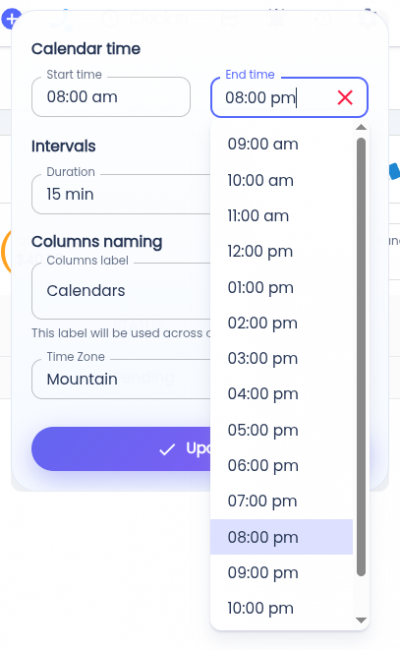Clear End time with red X icon
Viewport: 400px width, 650px height.
pos(345,98)
